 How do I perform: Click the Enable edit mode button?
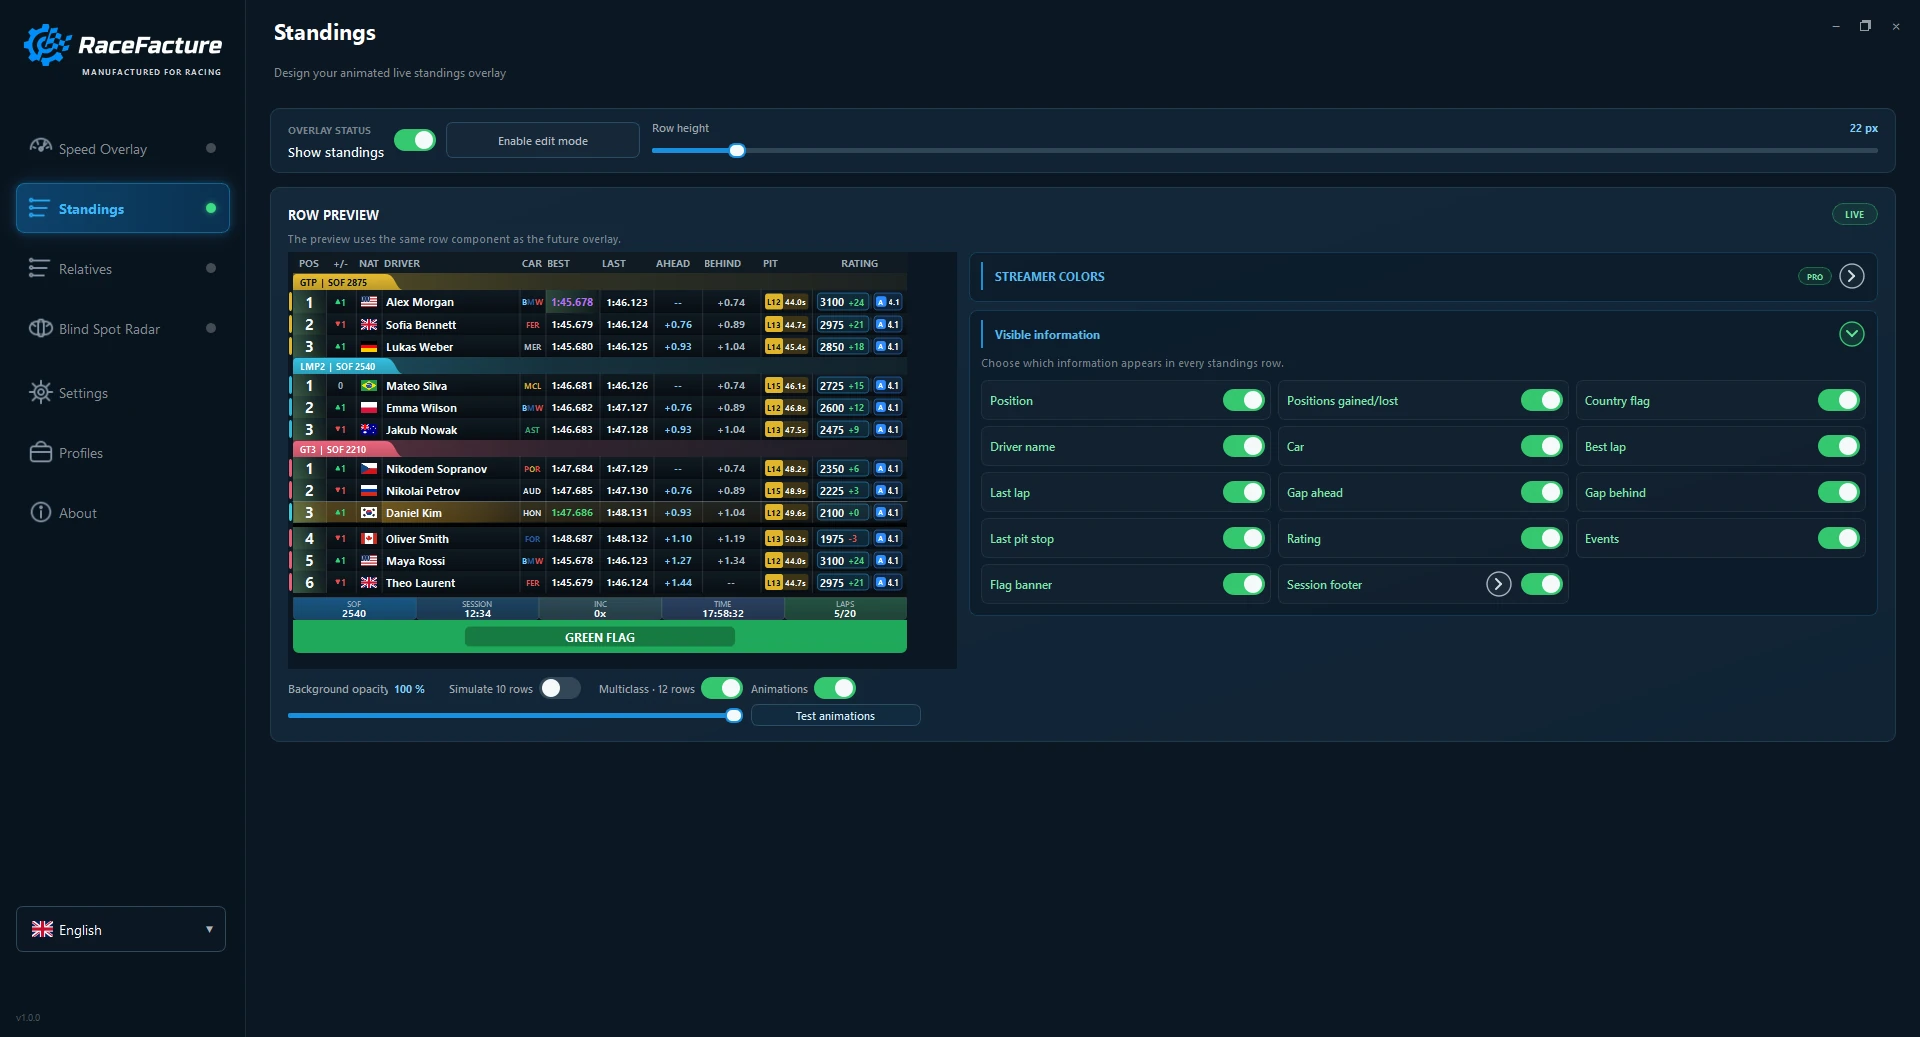click(x=543, y=140)
